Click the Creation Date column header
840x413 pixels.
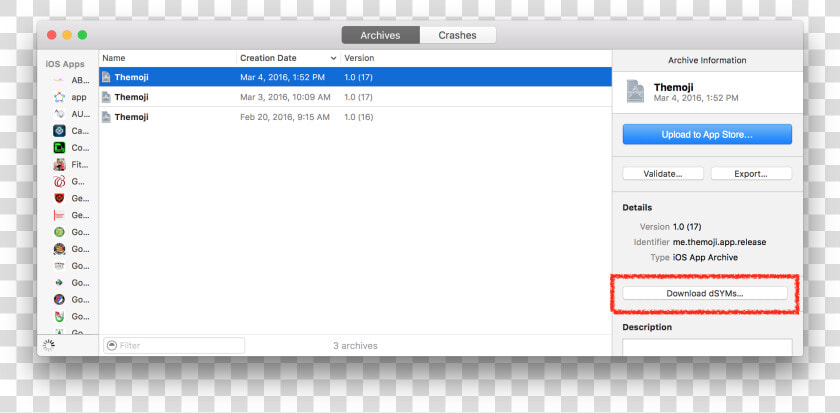tap(288, 58)
